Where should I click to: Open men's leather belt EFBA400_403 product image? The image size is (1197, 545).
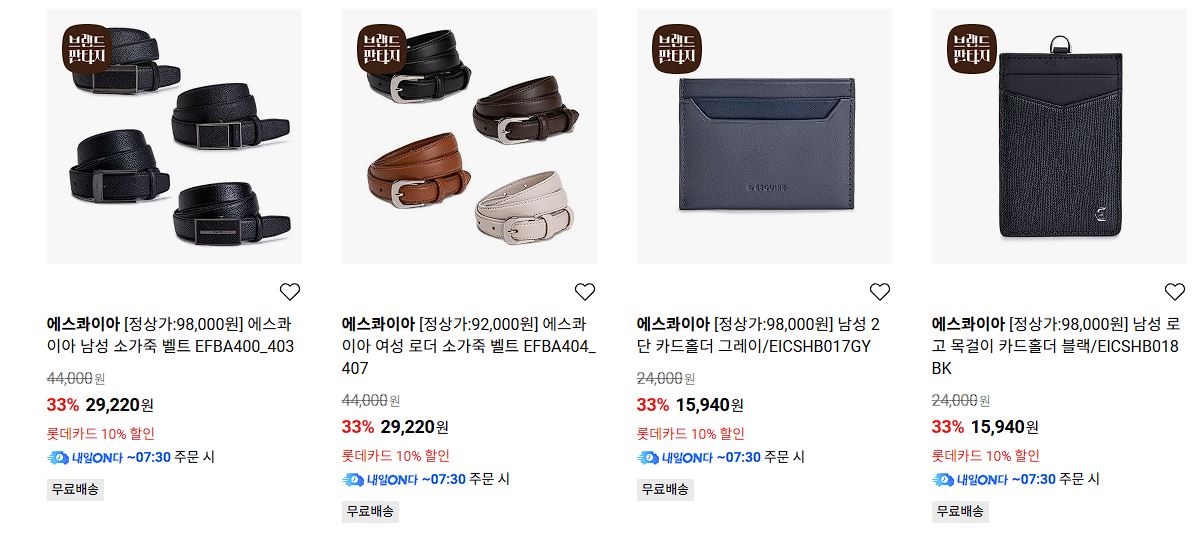(x=174, y=137)
